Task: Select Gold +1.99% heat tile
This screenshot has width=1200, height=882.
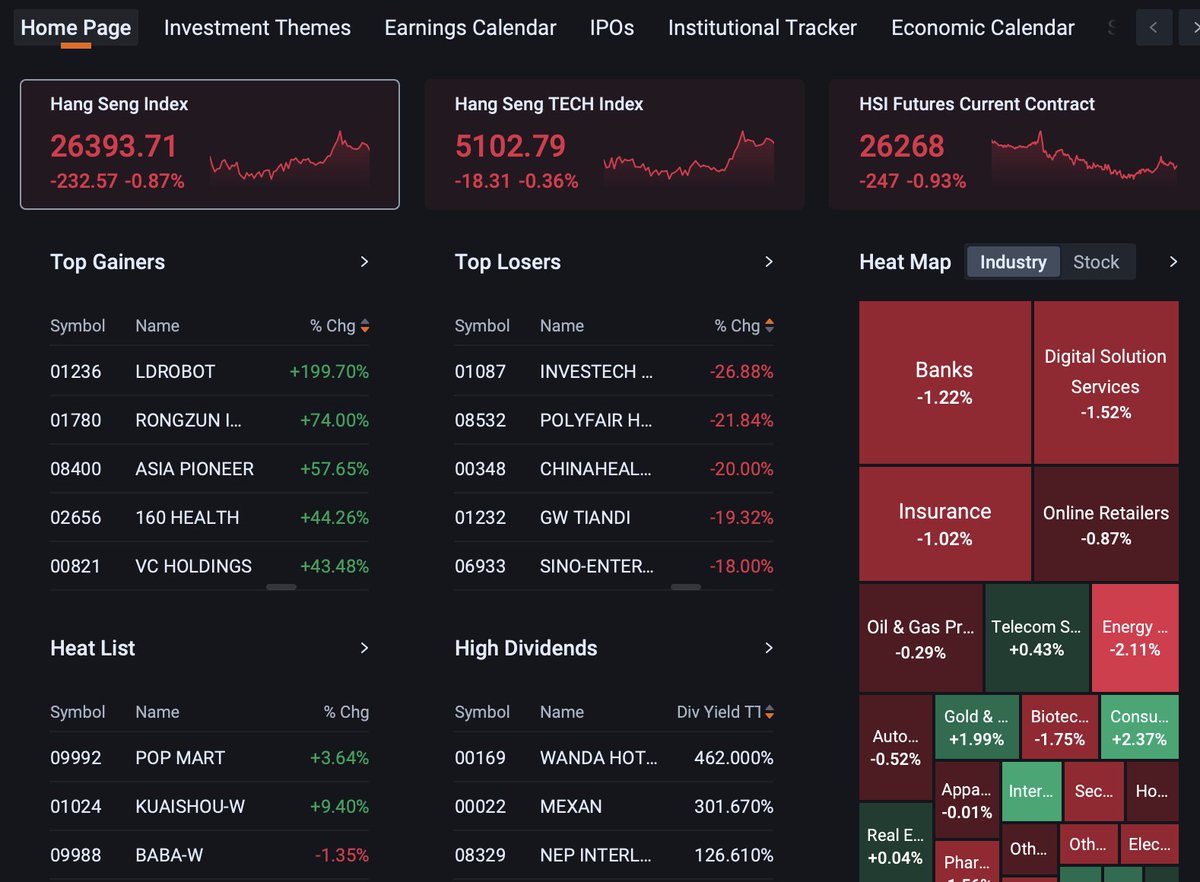Action: 977,727
